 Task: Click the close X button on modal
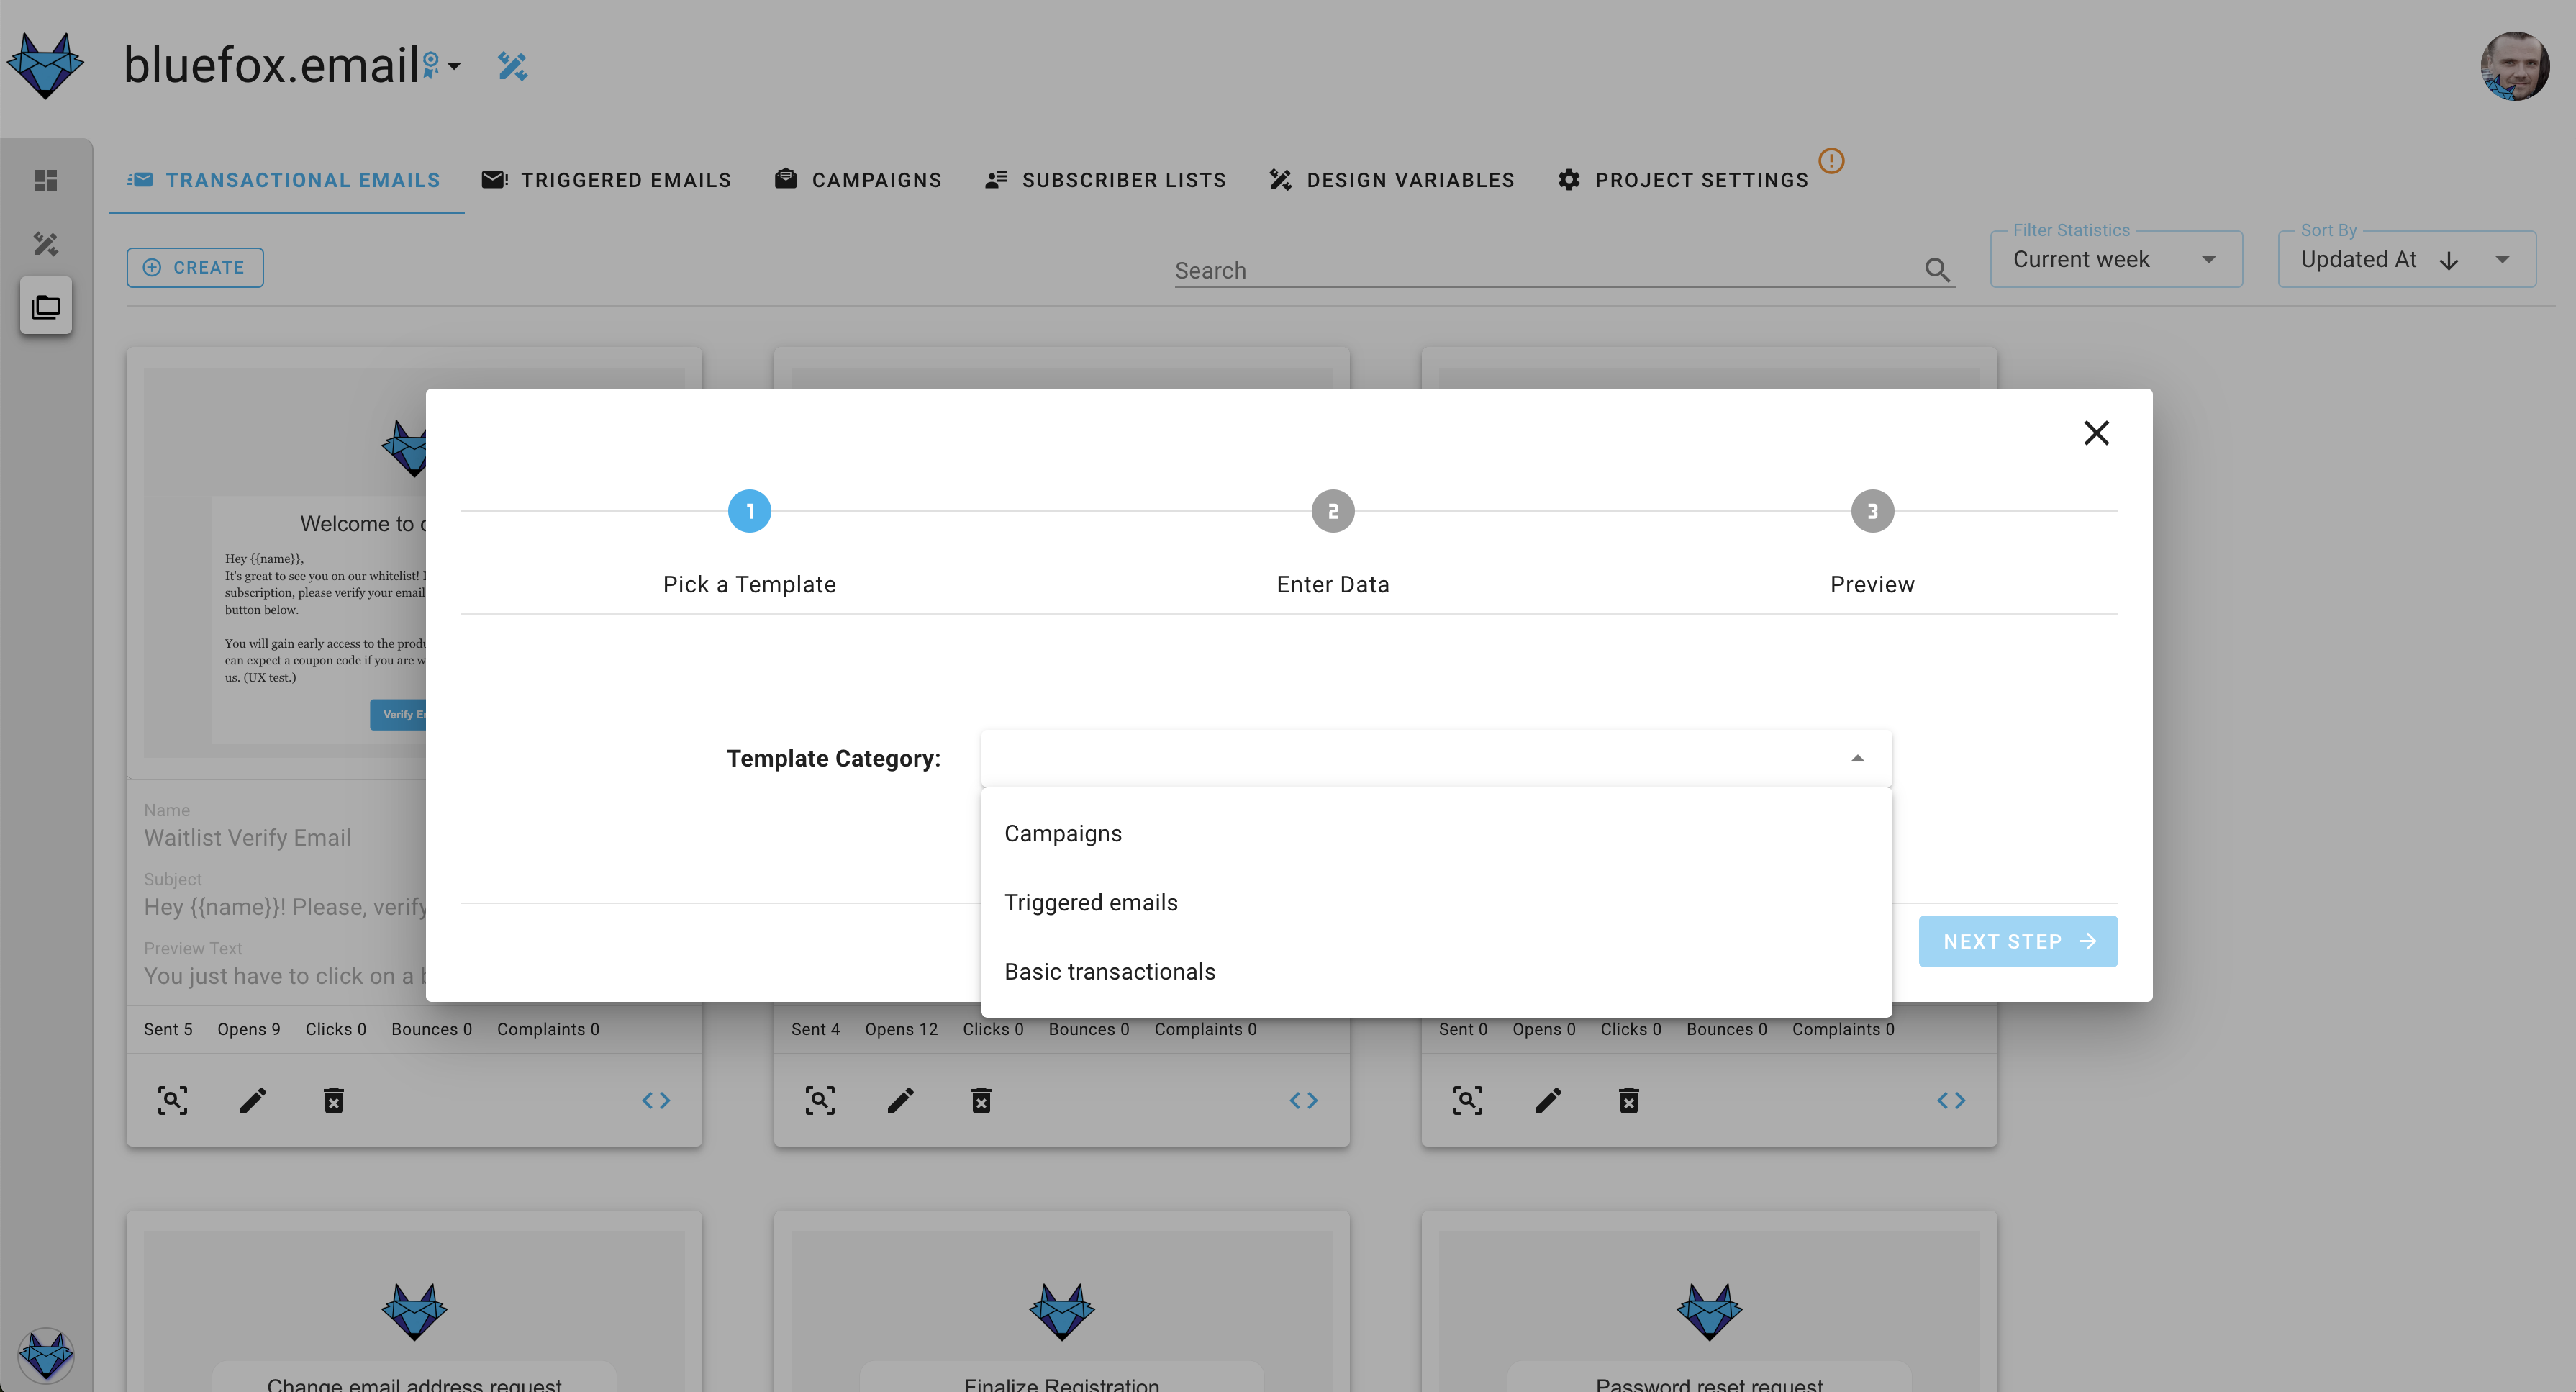2097,432
